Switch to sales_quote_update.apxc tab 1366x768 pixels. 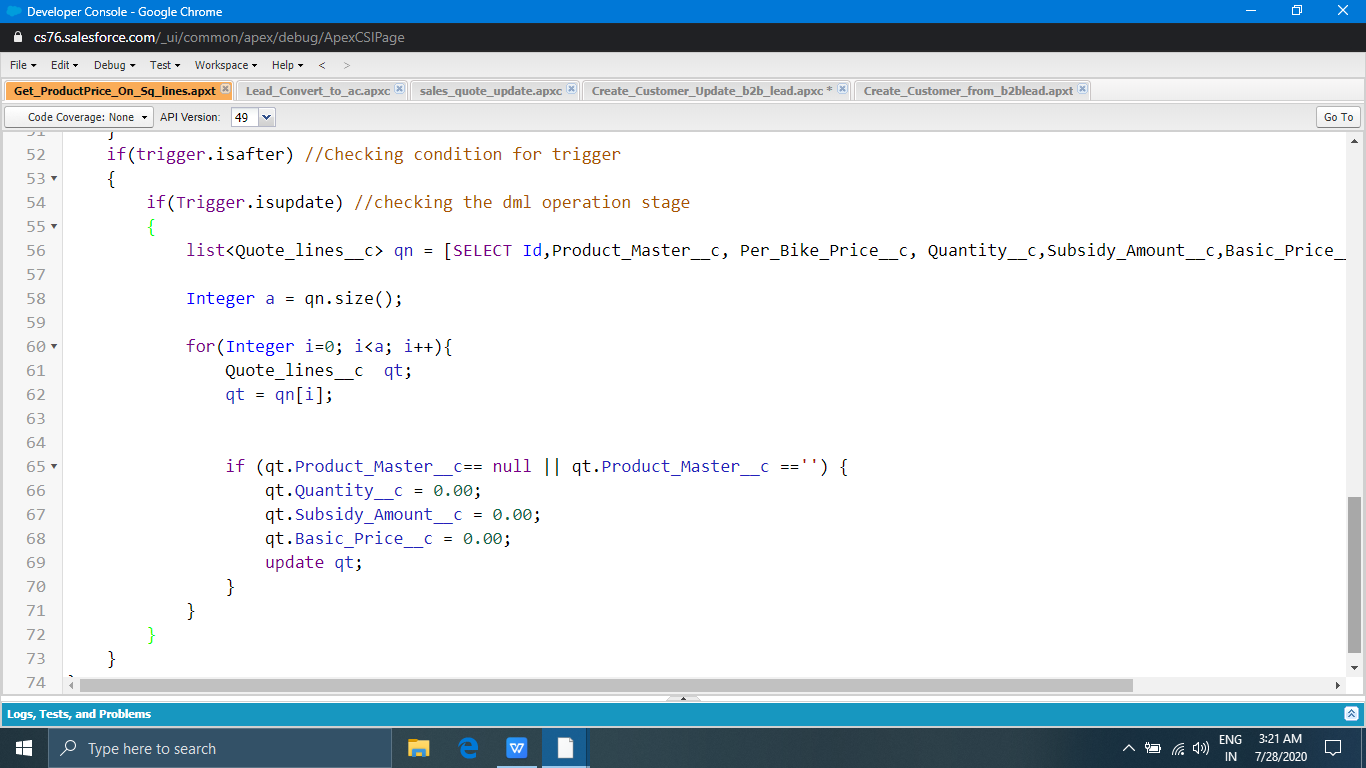pos(491,90)
